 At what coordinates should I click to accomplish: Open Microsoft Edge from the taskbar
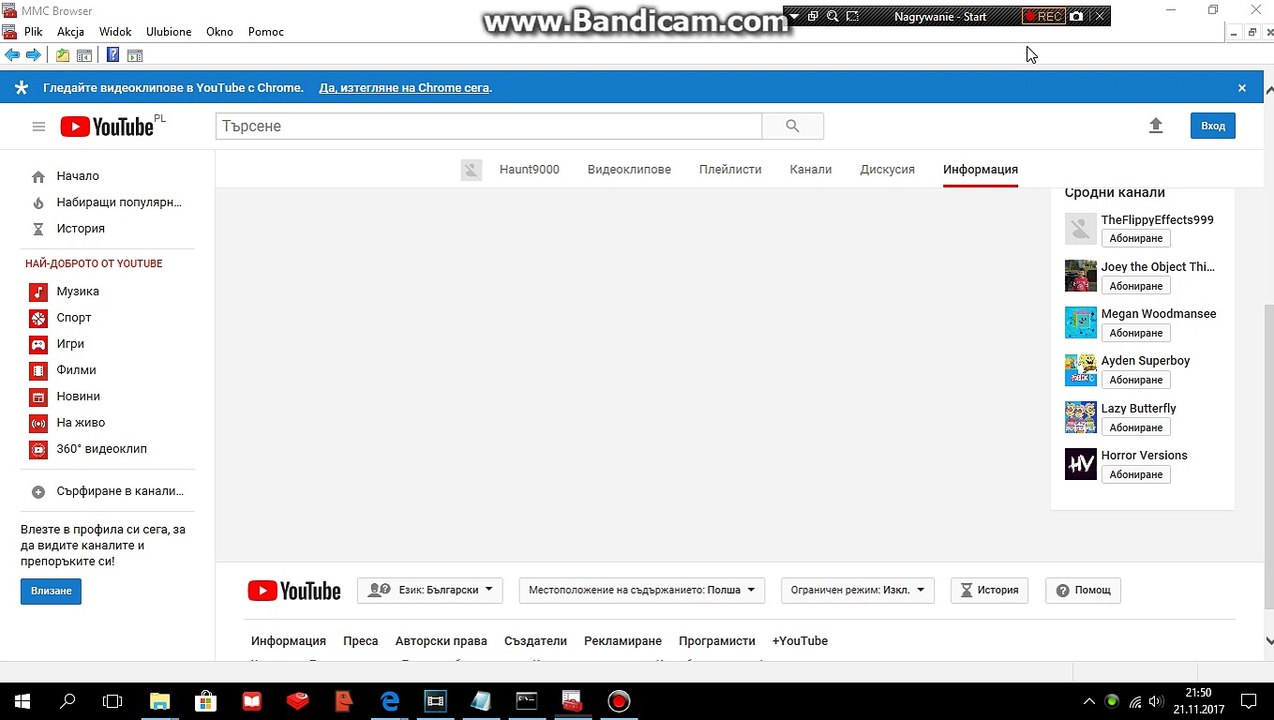[x=389, y=701]
